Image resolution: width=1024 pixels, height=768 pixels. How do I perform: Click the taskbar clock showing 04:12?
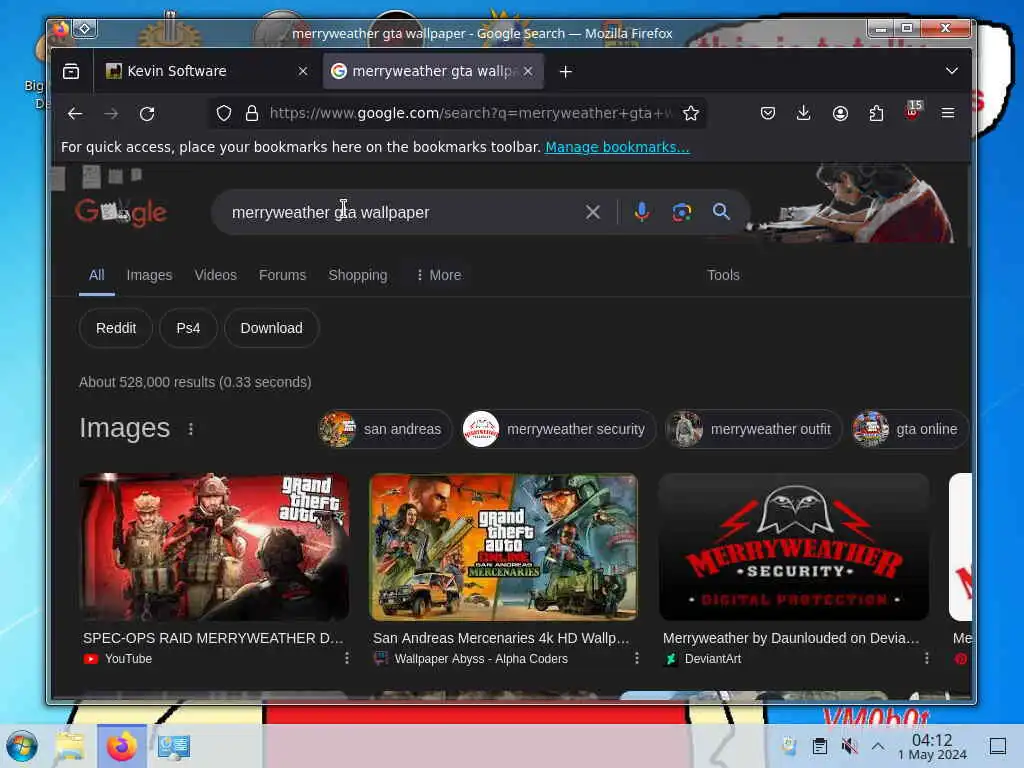point(932,747)
